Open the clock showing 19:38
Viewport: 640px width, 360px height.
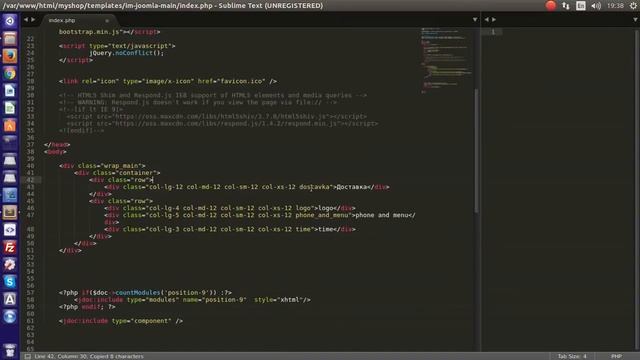[615, 5]
